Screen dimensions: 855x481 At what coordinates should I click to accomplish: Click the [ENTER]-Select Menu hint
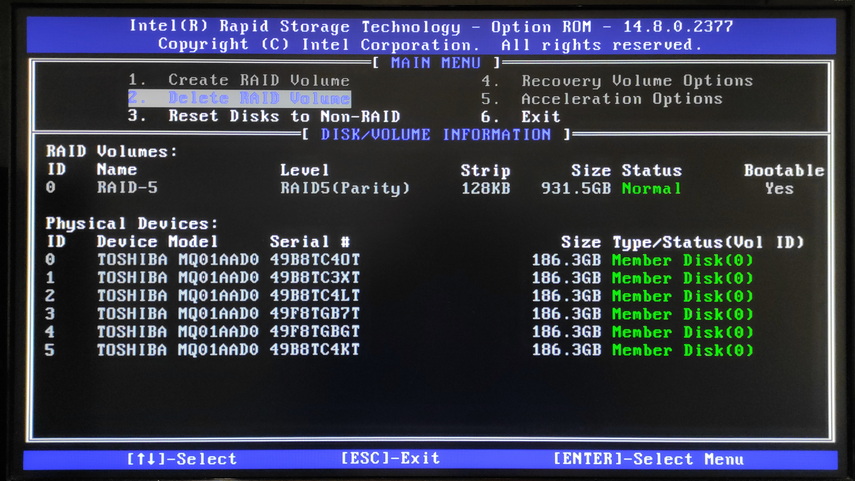[648, 459]
